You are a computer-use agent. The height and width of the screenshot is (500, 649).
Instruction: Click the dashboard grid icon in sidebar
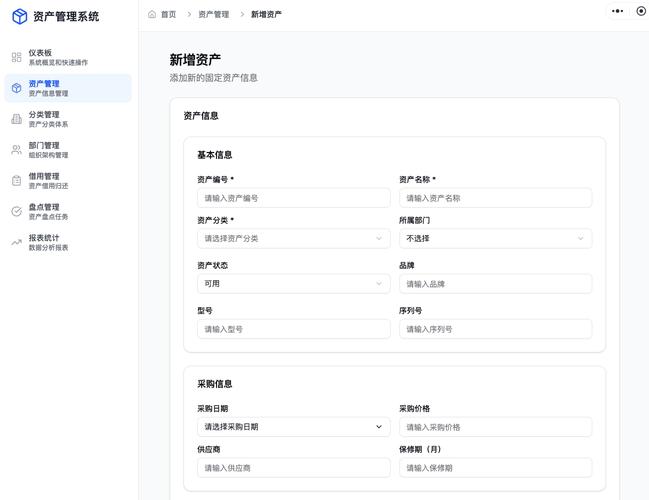point(16,57)
